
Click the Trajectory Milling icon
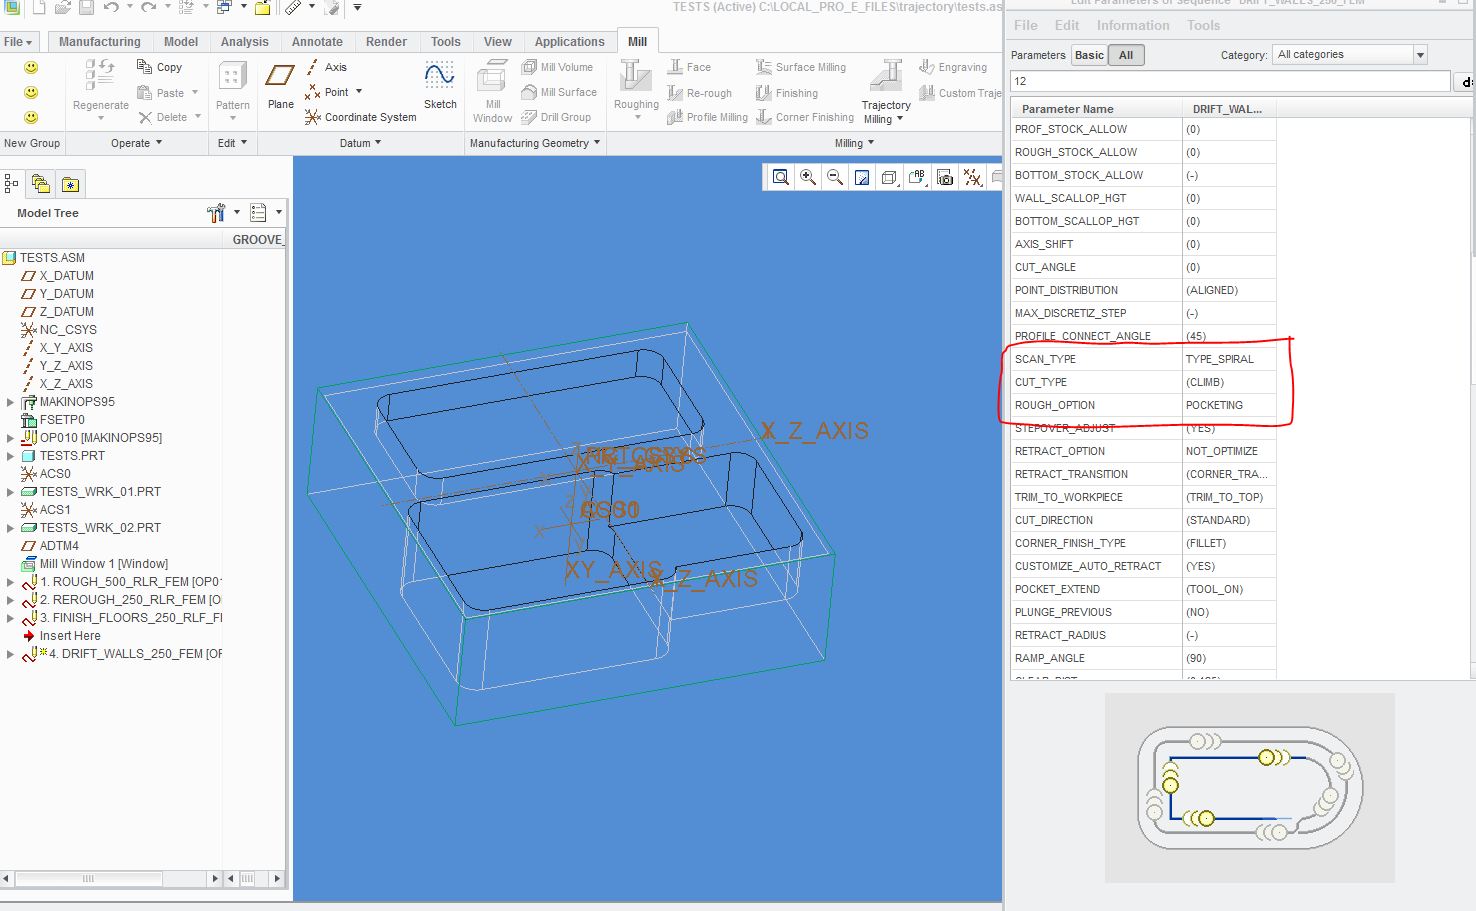886,76
